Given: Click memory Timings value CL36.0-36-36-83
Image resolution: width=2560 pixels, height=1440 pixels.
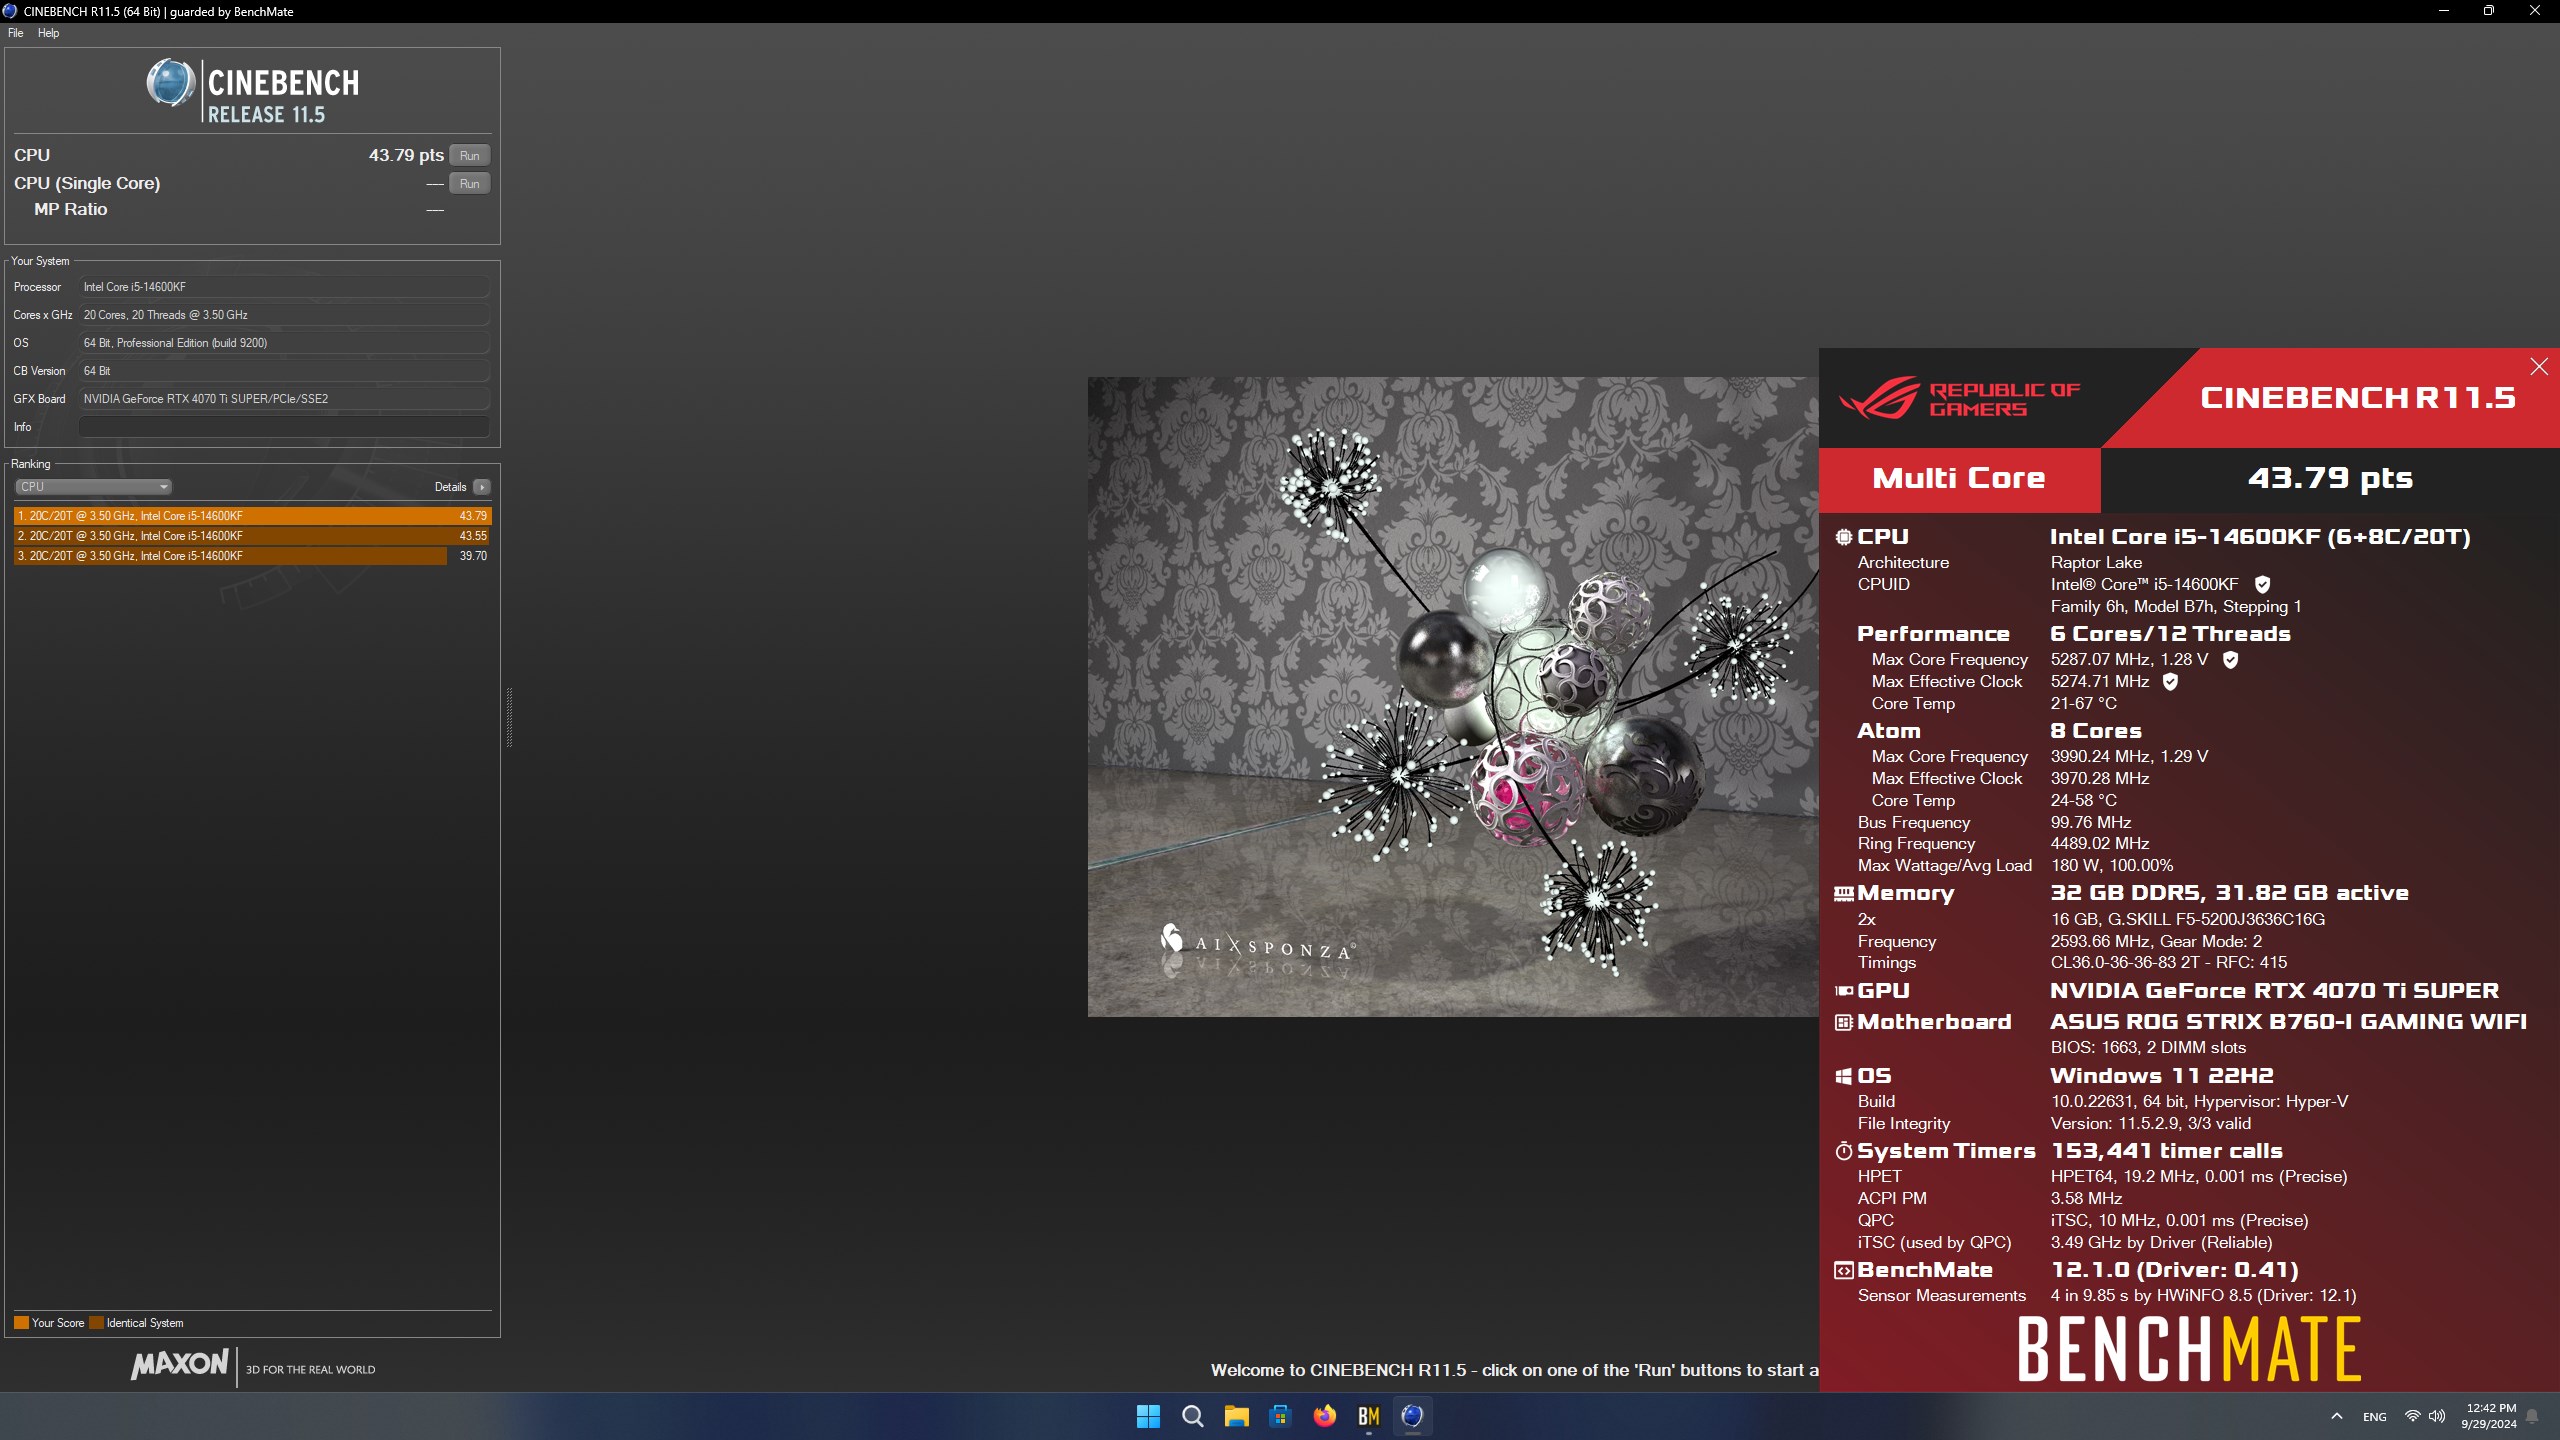Looking at the screenshot, I should (x=2168, y=963).
